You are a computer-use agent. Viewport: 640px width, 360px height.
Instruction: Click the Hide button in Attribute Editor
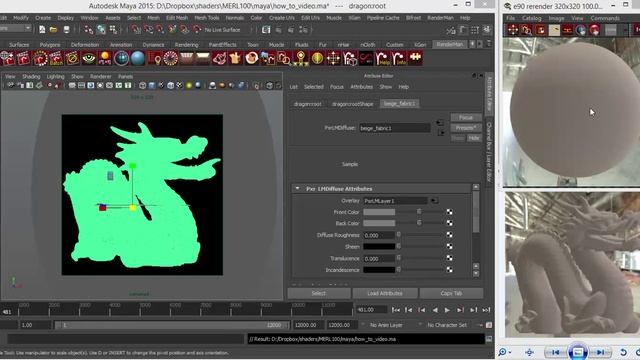click(x=474, y=138)
